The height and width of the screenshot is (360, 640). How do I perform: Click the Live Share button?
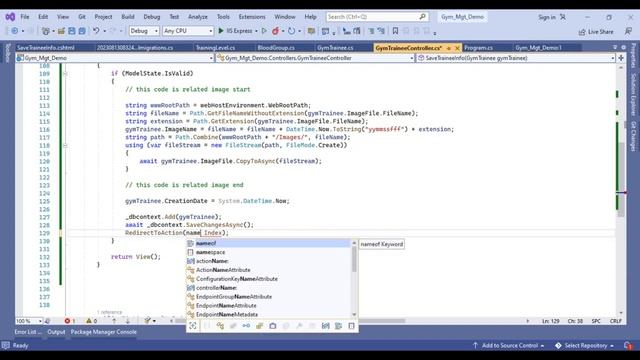596,32
